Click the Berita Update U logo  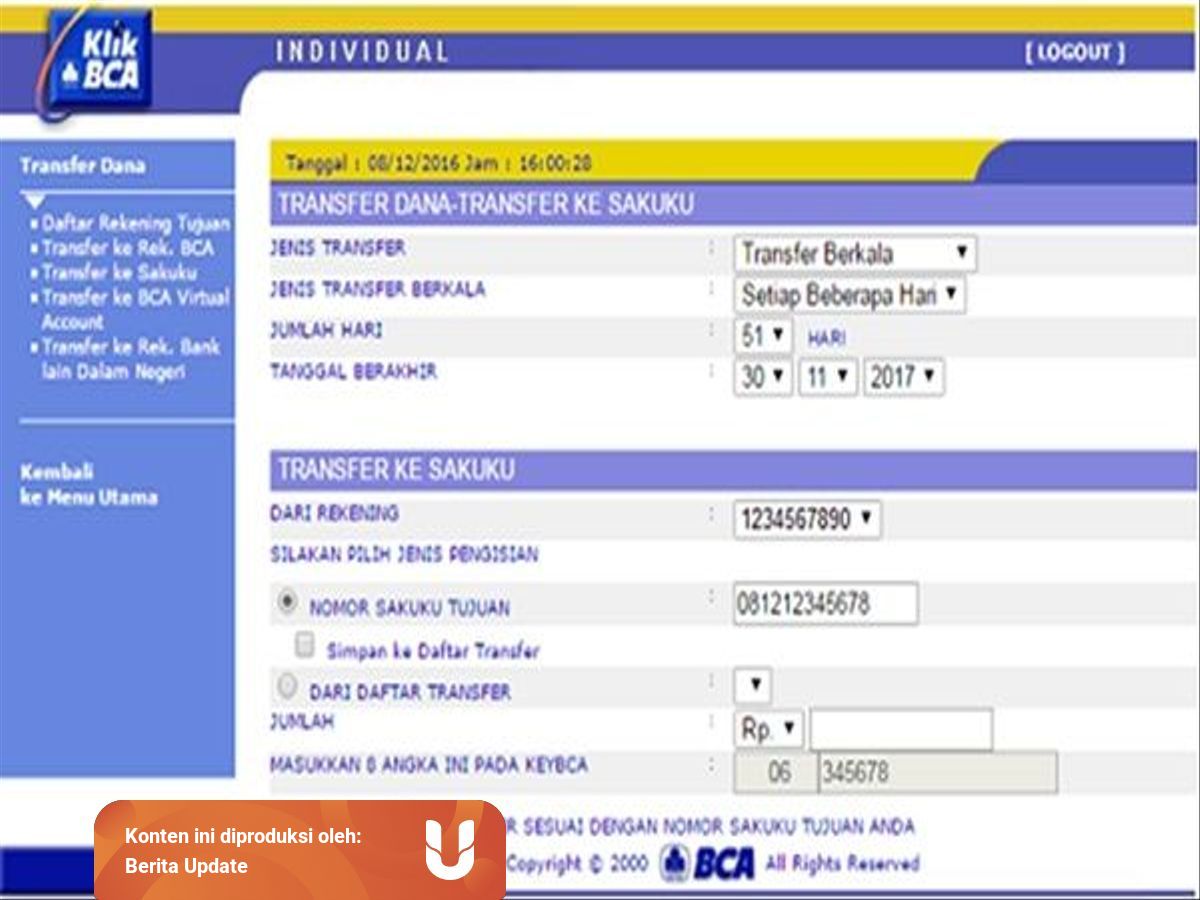(449, 849)
